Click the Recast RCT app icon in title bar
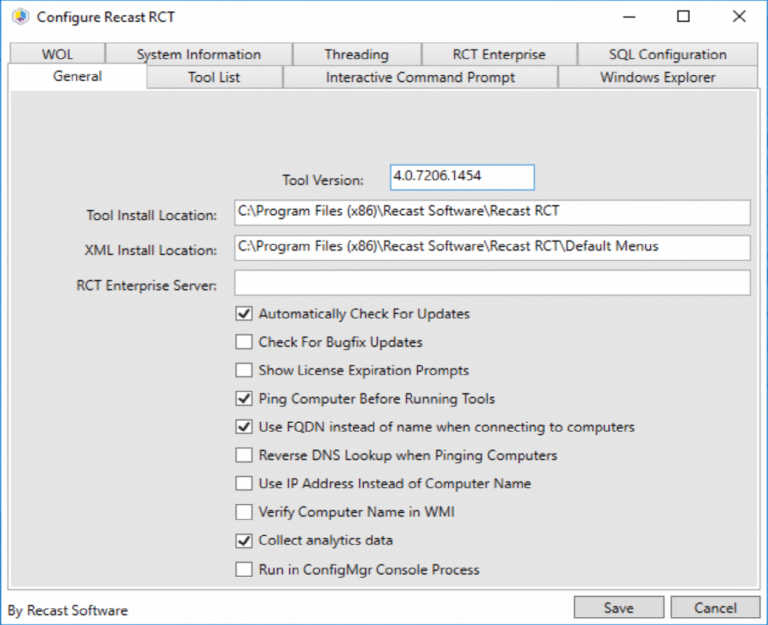Image resolution: width=768 pixels, height=625 pixels. [x=21, y=17]
